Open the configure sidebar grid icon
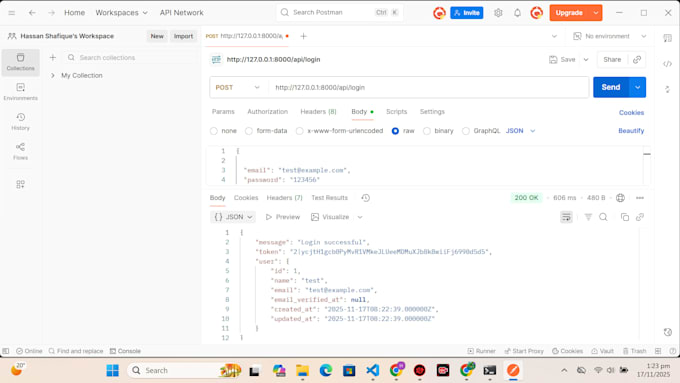Image resolution: width=680 pixels, height=383 pixels. click(20, 184)
